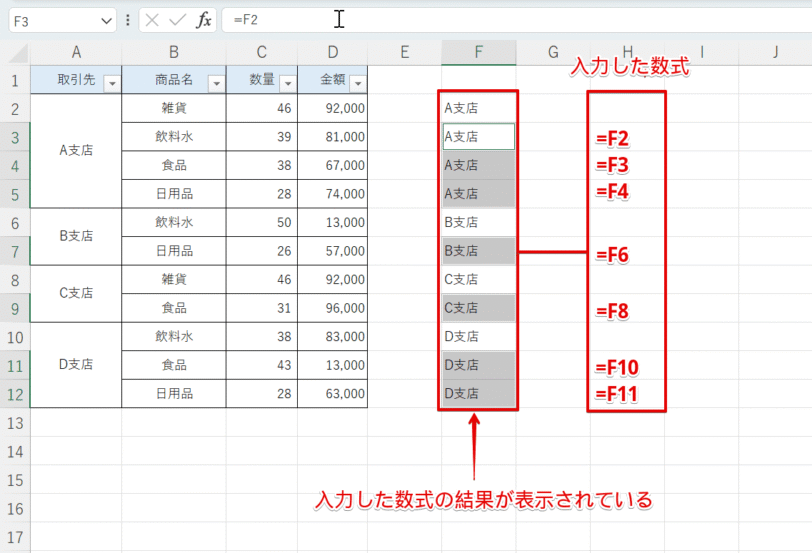Click cell F10 containing D支店
The height and width of the screenshot is (553, 812).
tap(479, 337)
